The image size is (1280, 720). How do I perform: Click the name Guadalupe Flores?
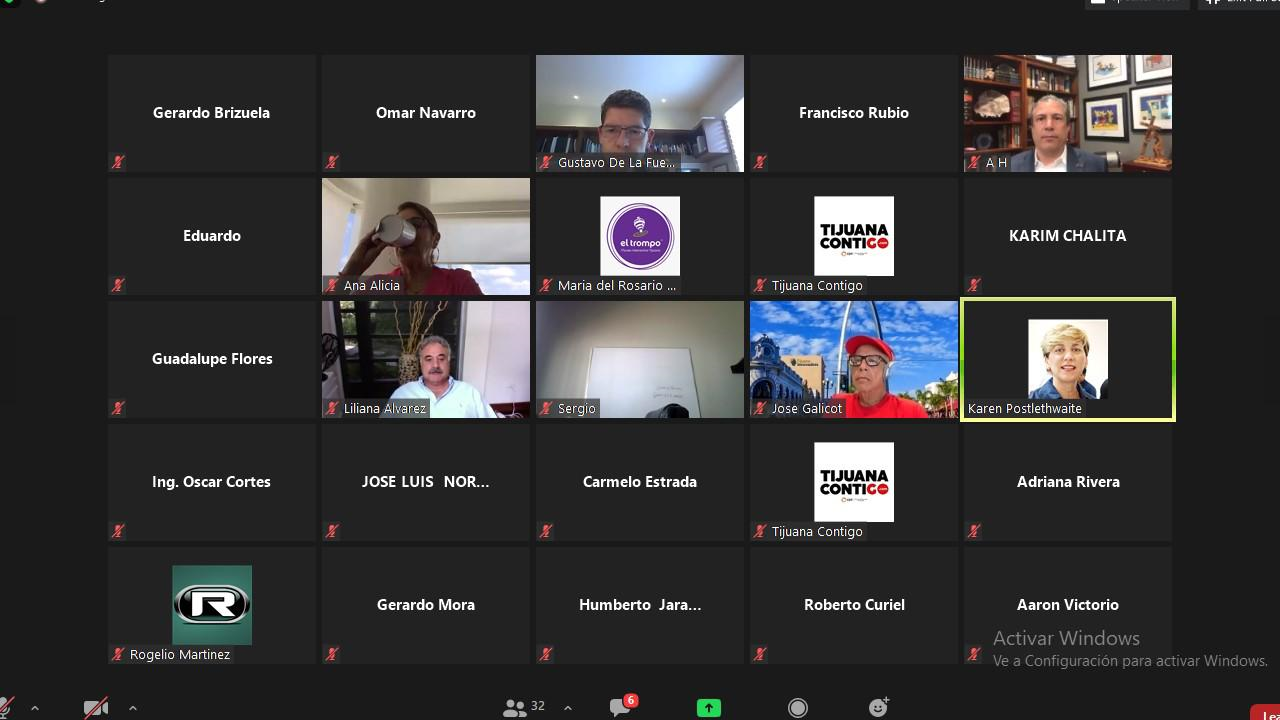212,359
